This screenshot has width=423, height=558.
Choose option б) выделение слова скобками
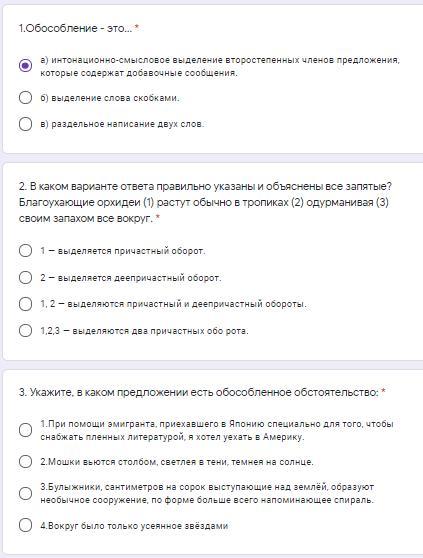[x=25, y=98]
